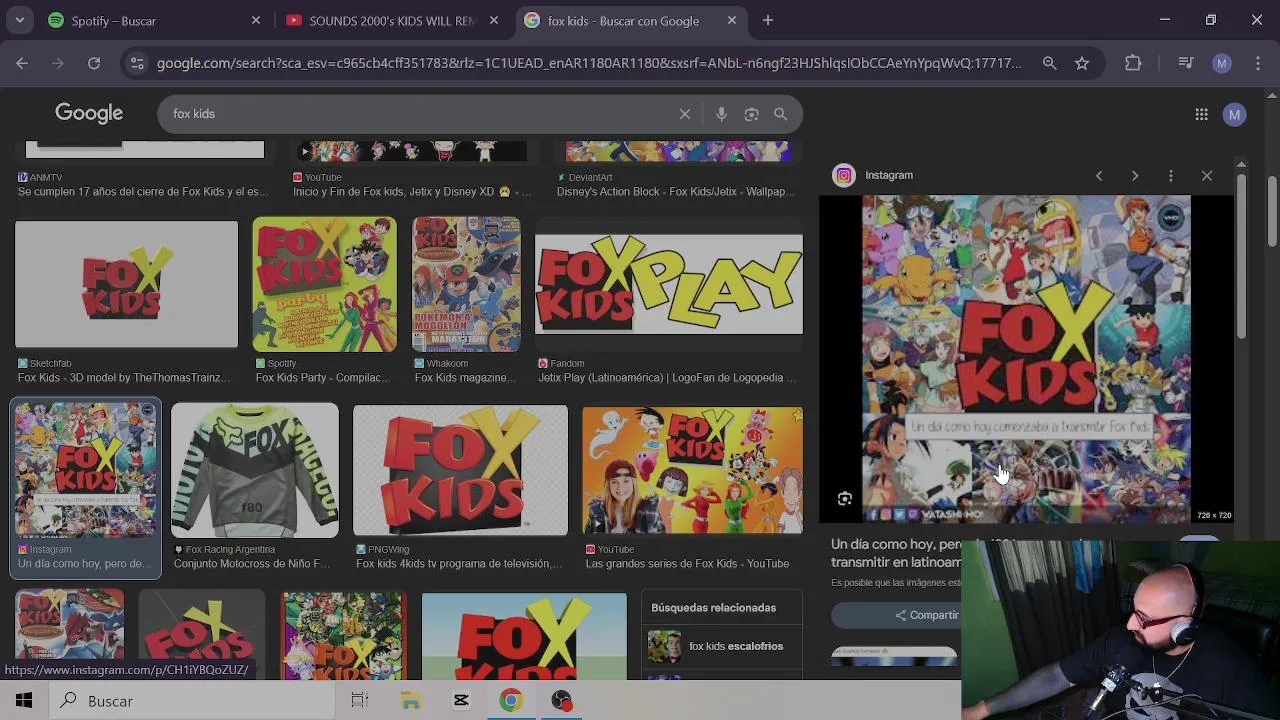The image size is (1280, 720).
Task: Go to the Google homepage logo
Action: point(89,113)
